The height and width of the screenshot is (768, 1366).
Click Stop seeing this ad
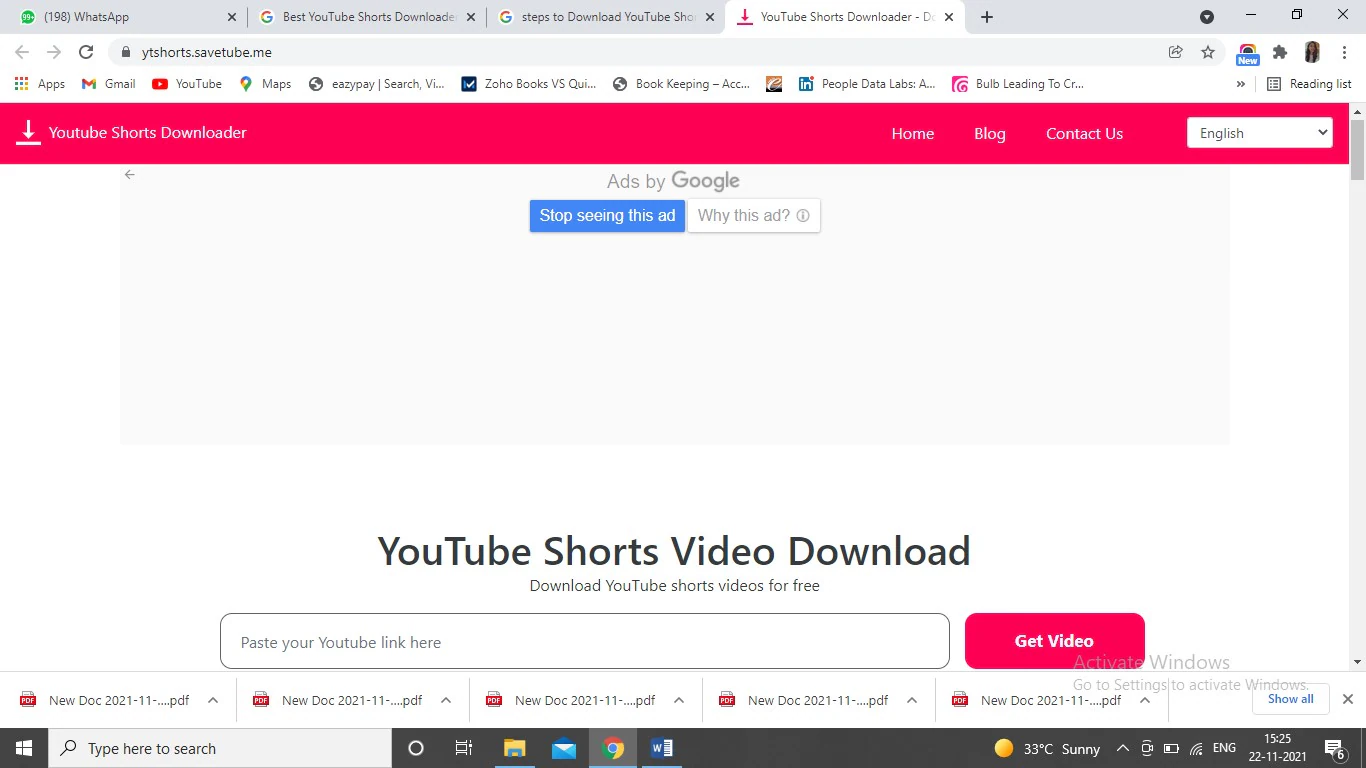(607, 216)
